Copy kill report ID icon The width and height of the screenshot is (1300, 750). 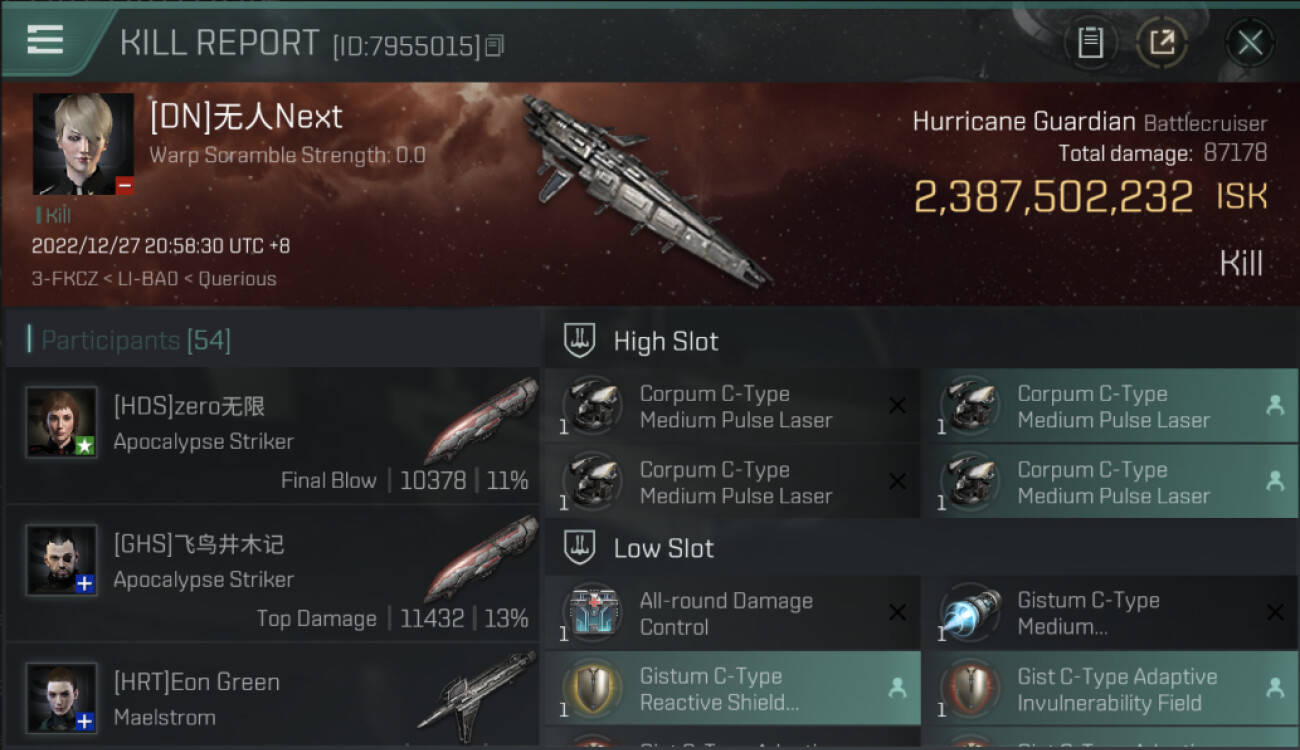494,46
